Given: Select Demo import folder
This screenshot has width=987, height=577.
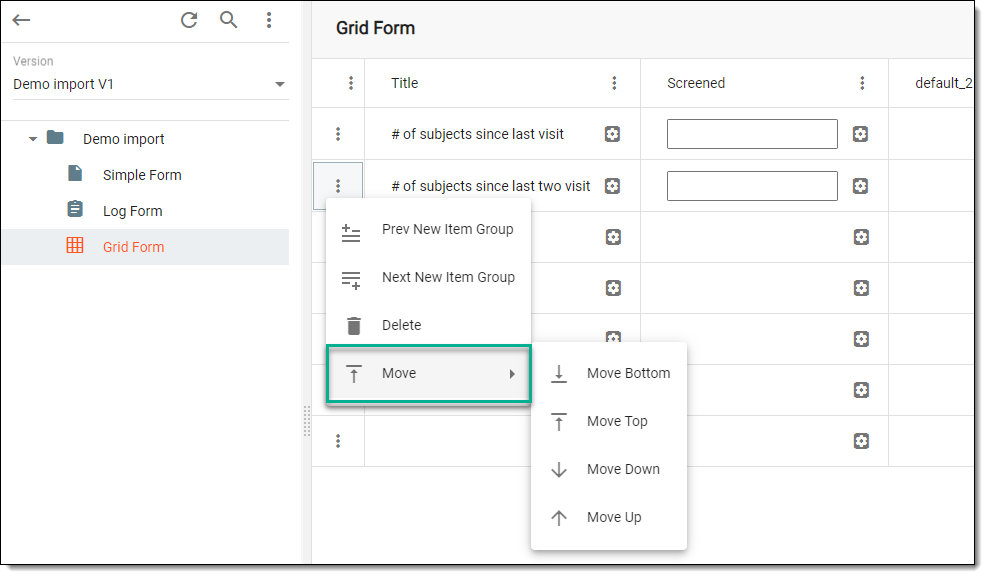Looking at the screenshot, I should (x=123, y=139).
